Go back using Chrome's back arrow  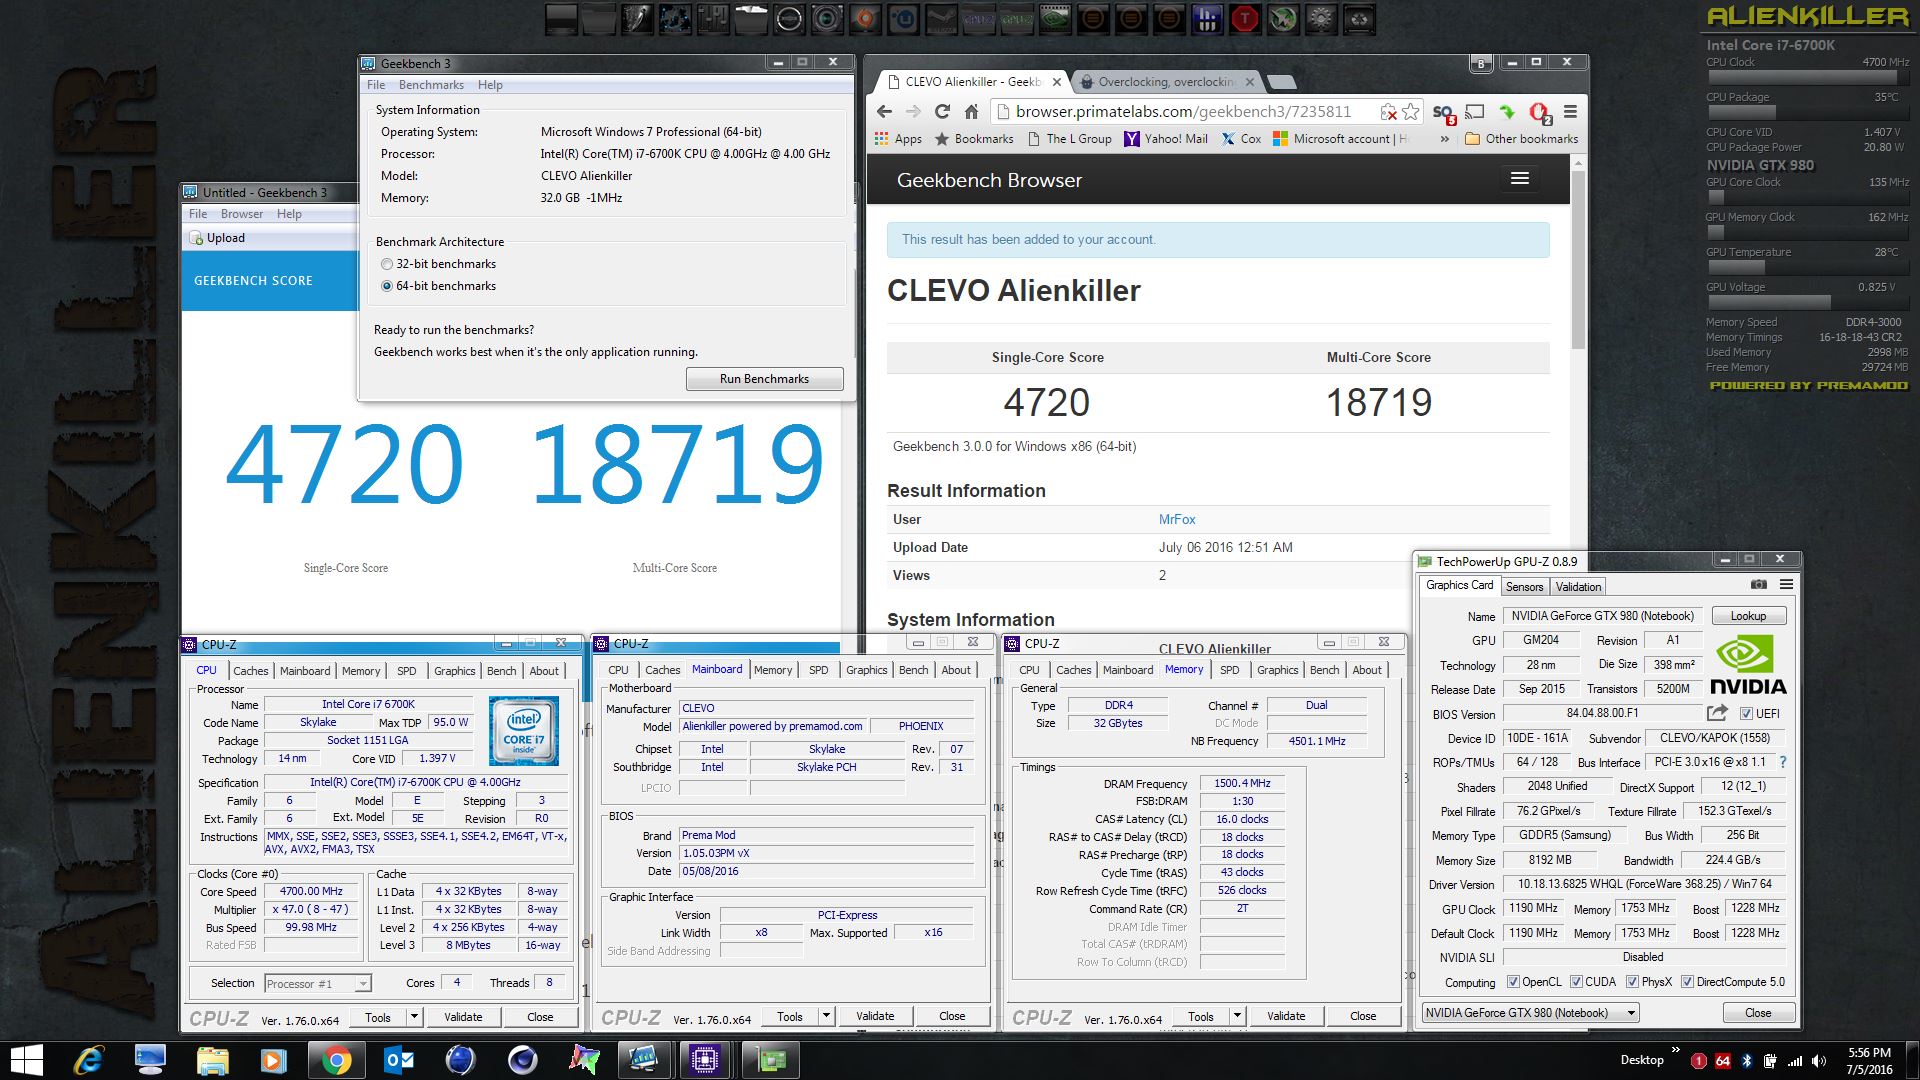884,112
